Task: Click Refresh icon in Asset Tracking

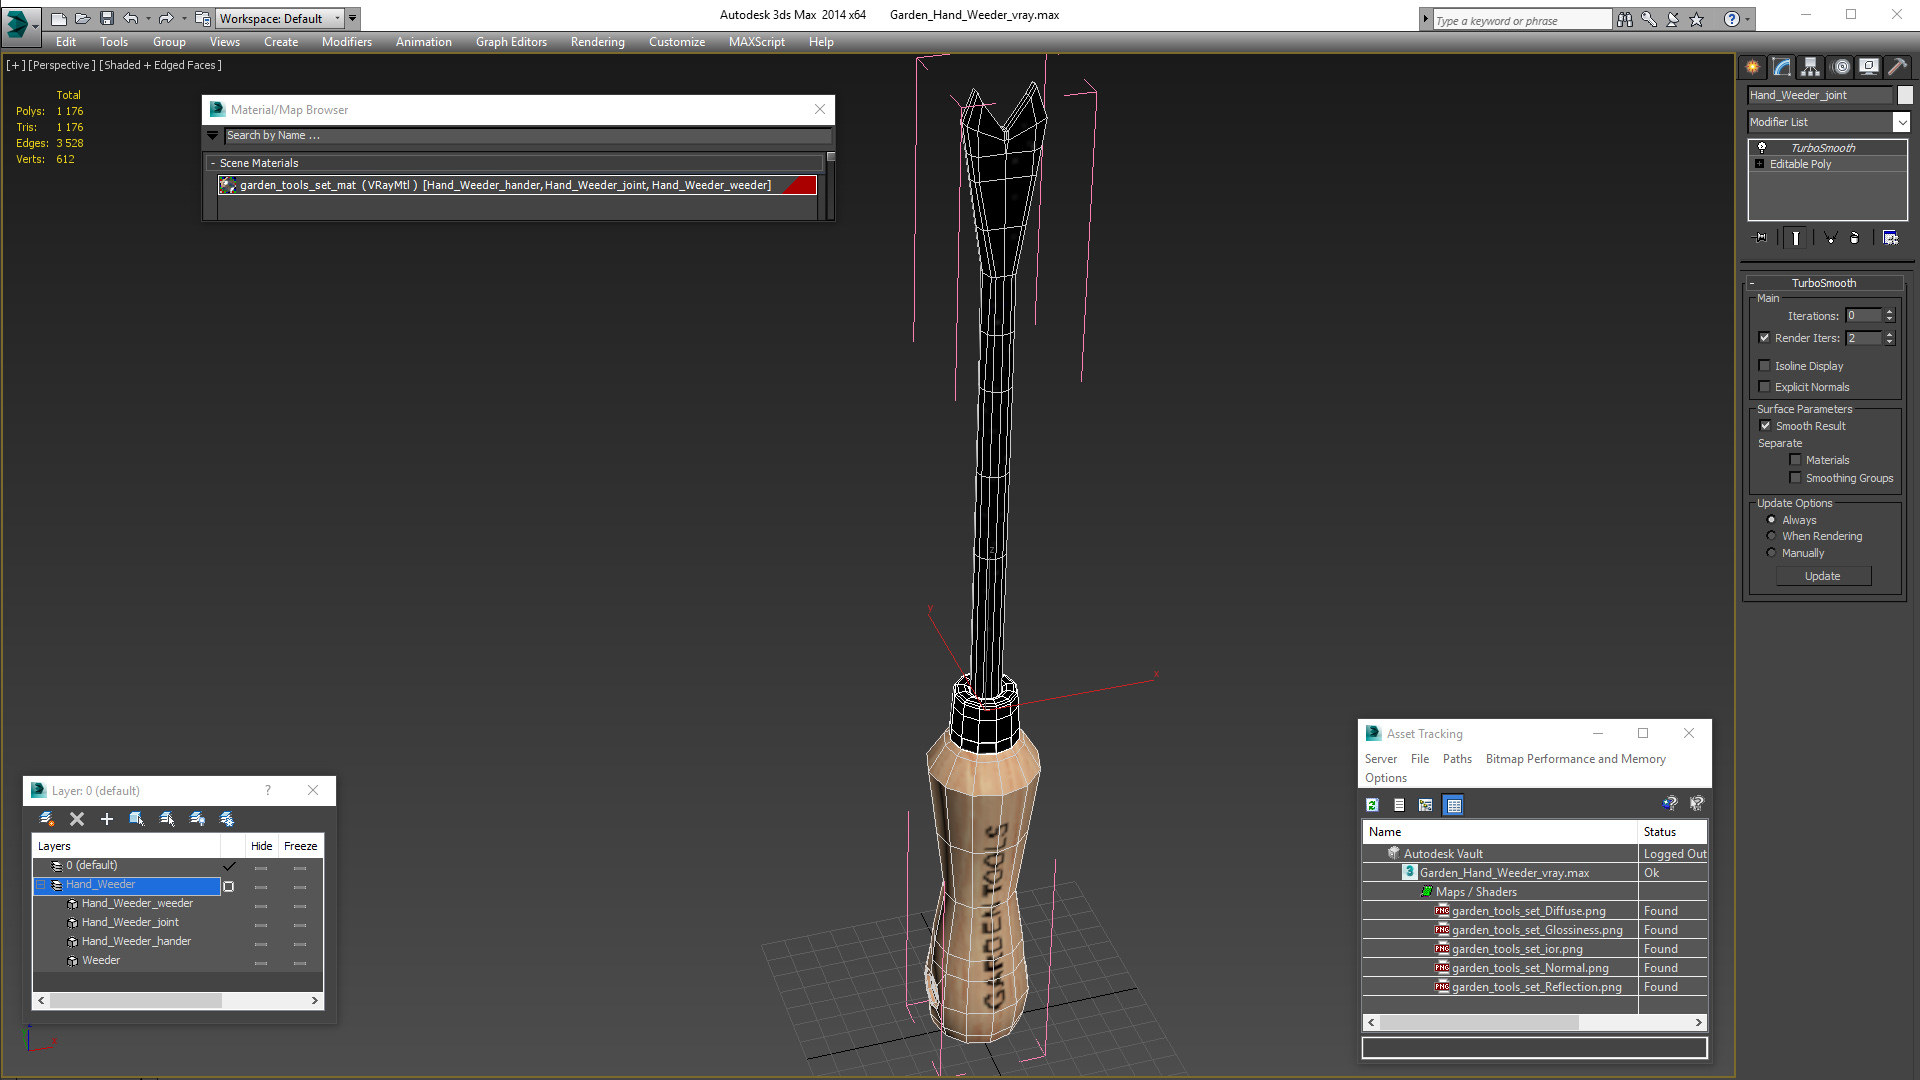Action: click(x=1373, y=805)
